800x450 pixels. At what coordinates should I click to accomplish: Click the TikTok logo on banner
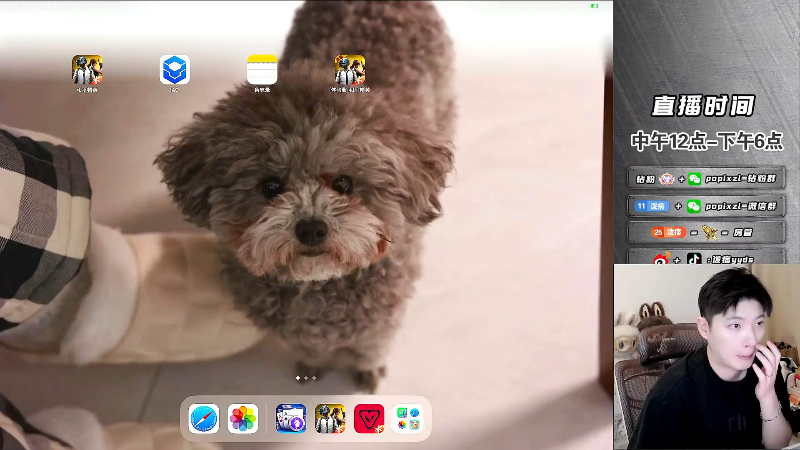pyautogui.click(x=694, y=259)
